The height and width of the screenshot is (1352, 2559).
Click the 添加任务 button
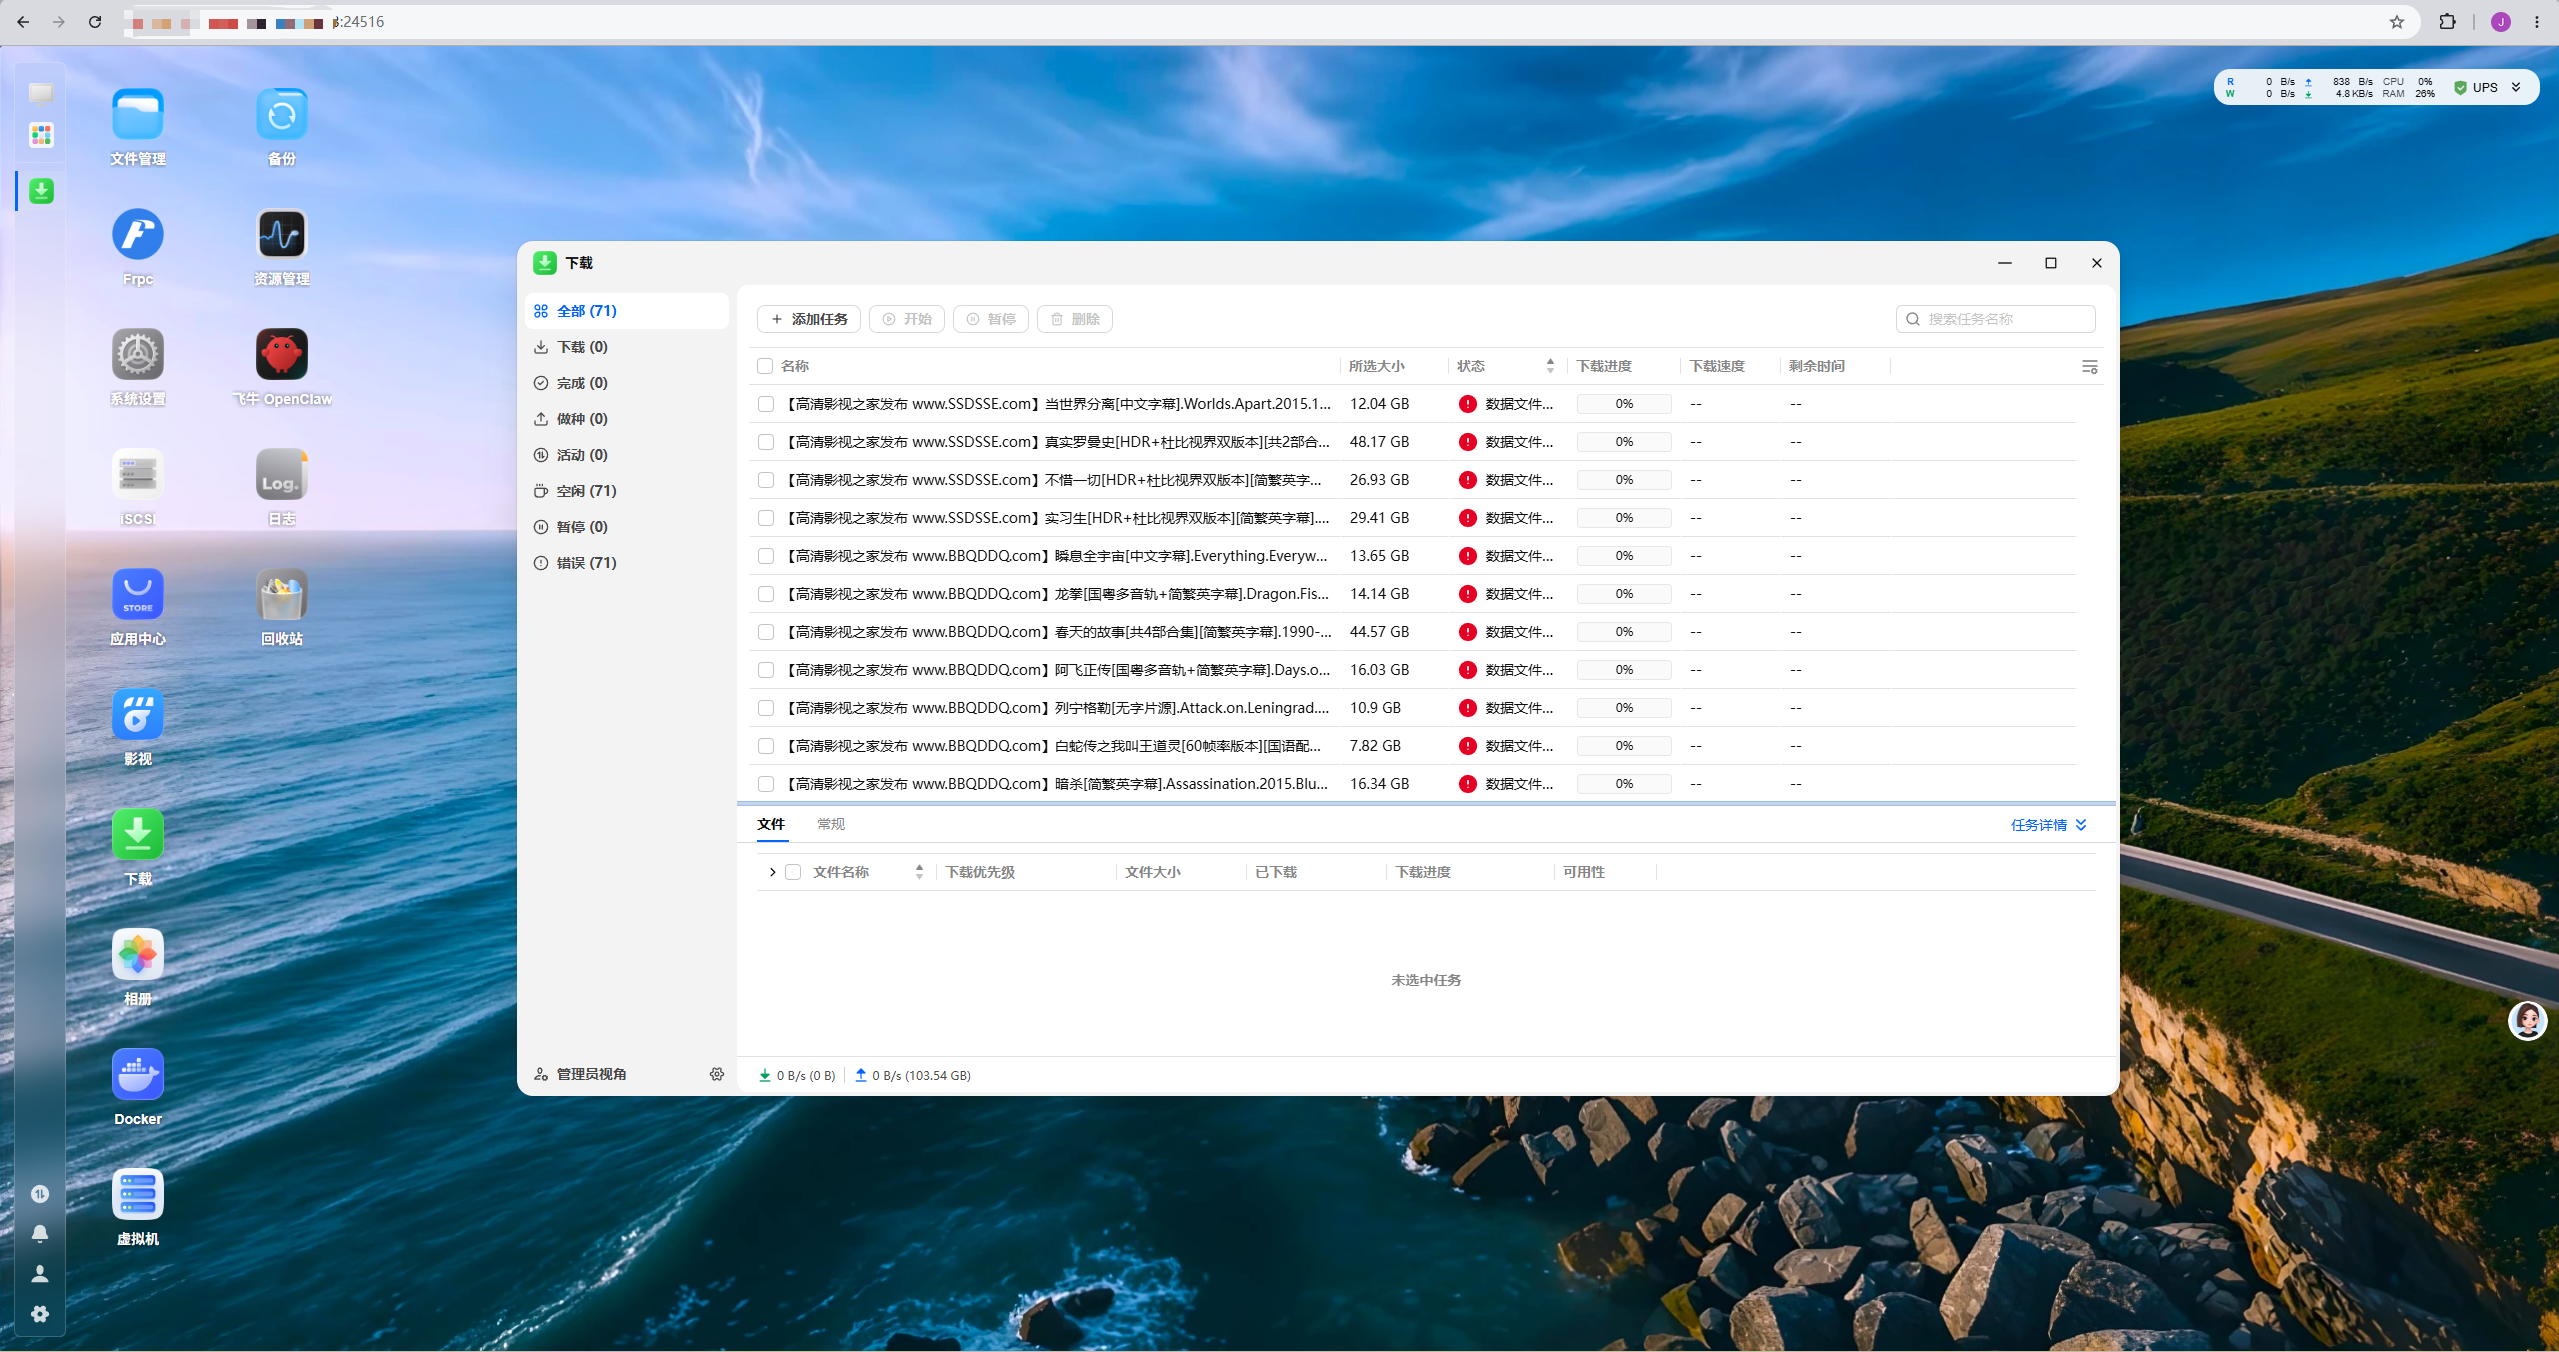[x=808, y=319]
